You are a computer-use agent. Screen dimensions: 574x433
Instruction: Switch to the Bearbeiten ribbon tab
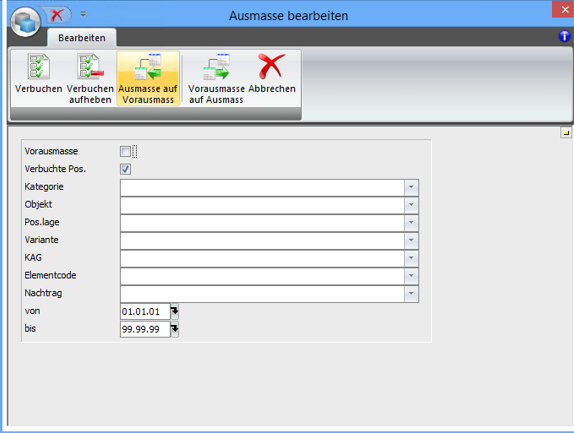click(x=82, y=38)
